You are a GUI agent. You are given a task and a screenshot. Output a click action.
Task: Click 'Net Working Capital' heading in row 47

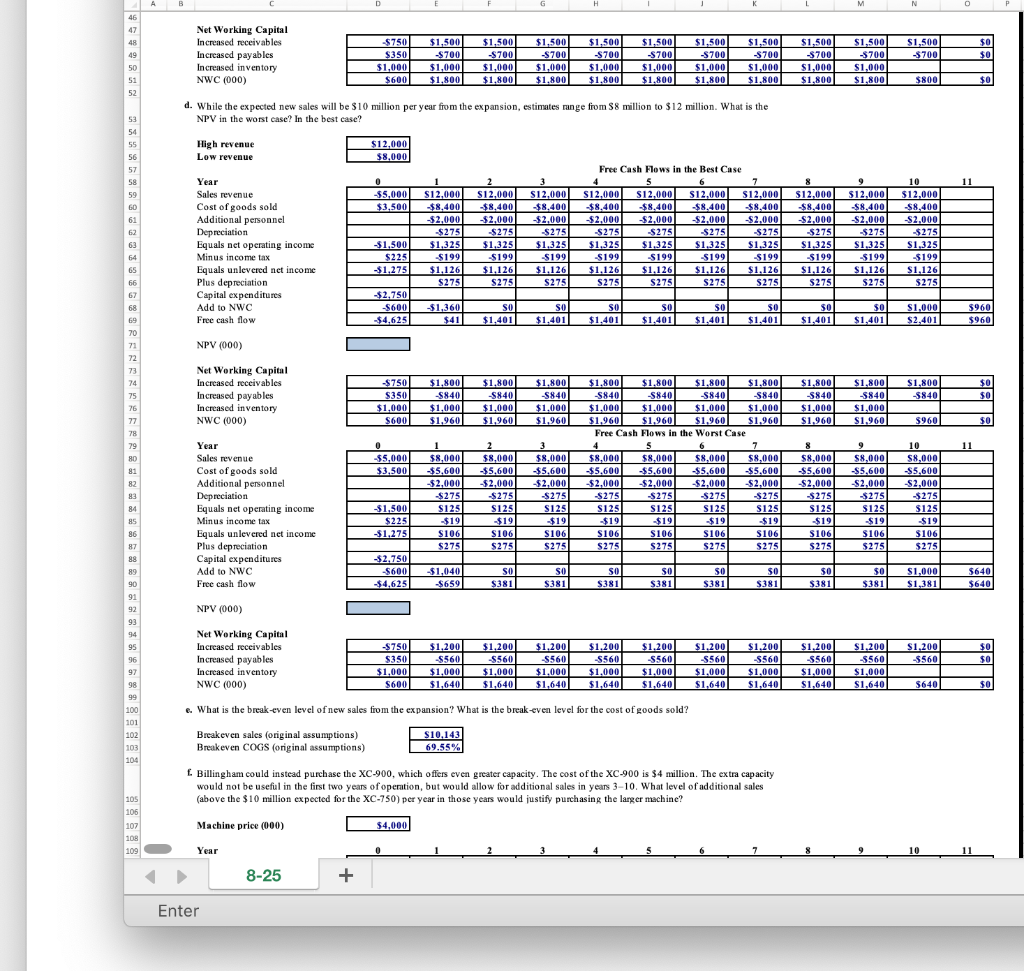pyautogui.click(x=242, y=30)
